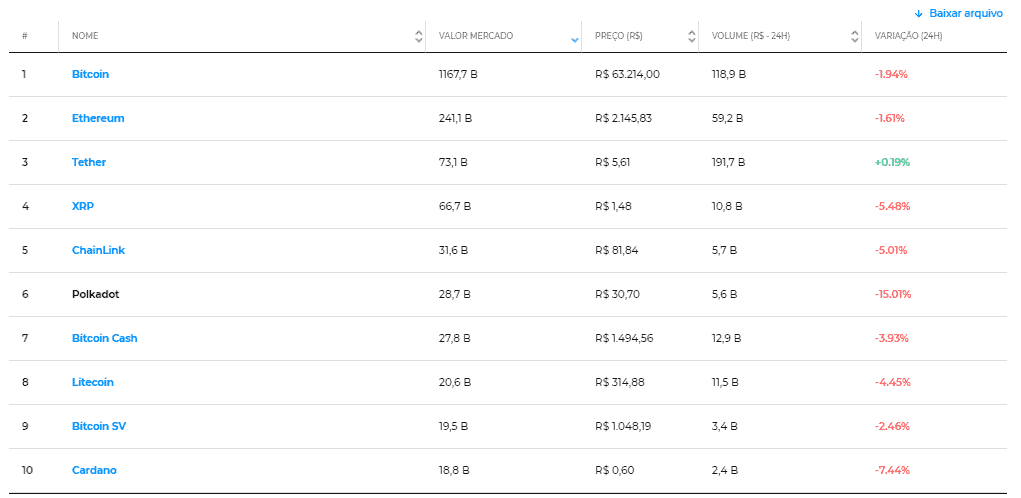
Task: Click XRP price R$ 1,48
Action: coord(613,206)
